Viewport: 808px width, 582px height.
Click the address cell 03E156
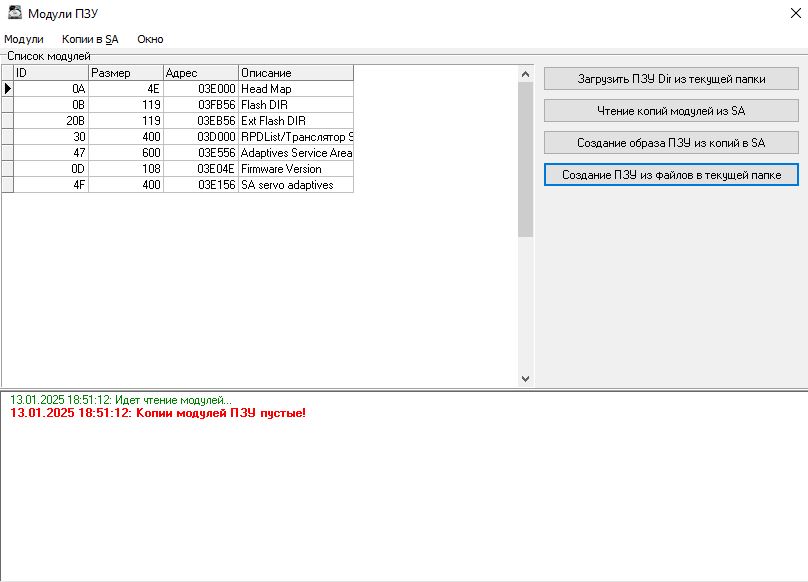point(201,185)
